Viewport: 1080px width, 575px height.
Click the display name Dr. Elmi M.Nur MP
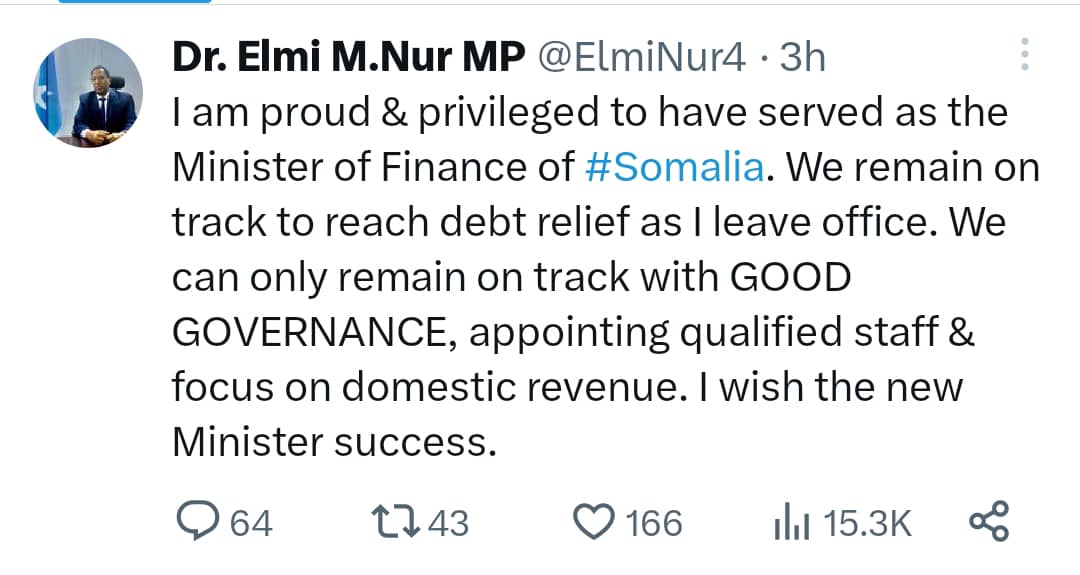click(349, 59)
